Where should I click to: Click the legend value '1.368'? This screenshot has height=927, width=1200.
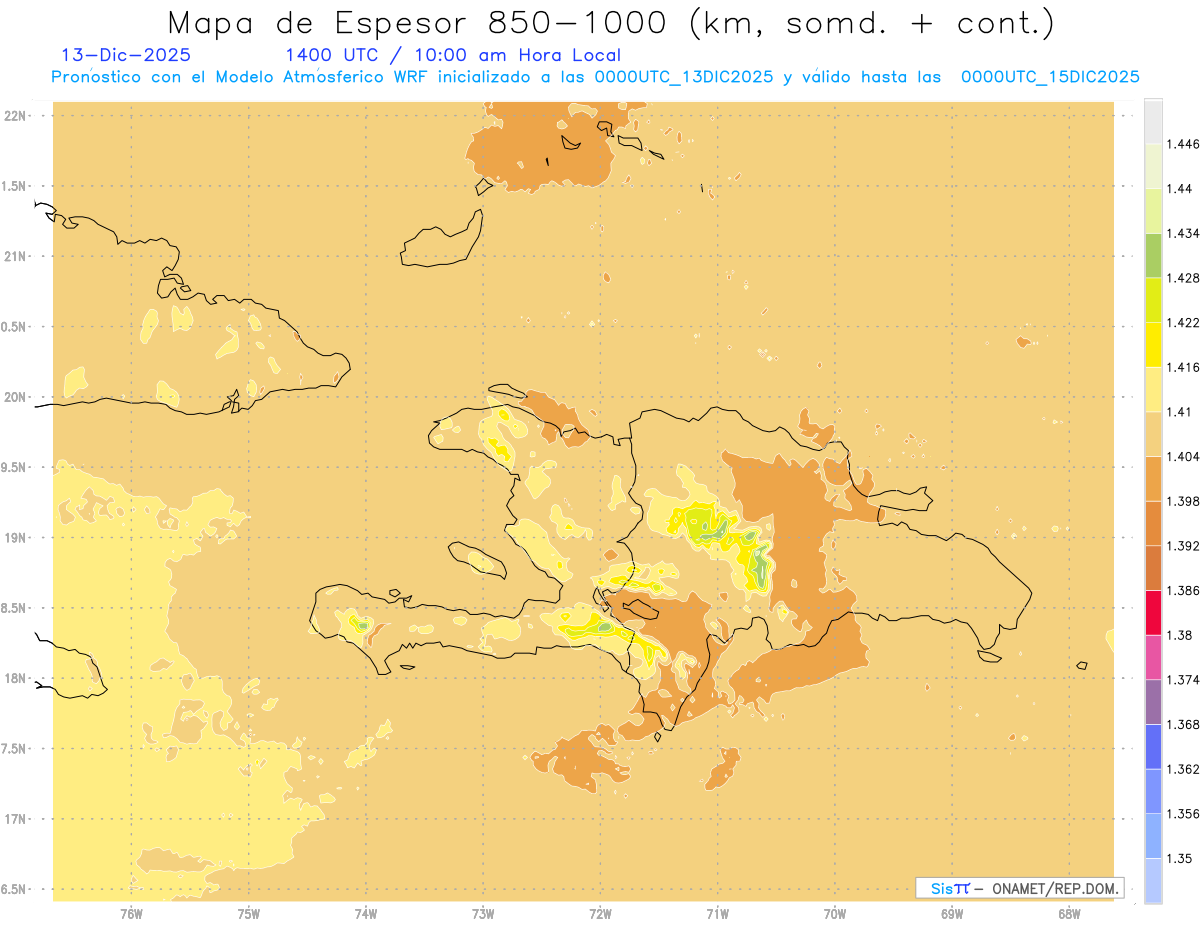coord(1183,724)
